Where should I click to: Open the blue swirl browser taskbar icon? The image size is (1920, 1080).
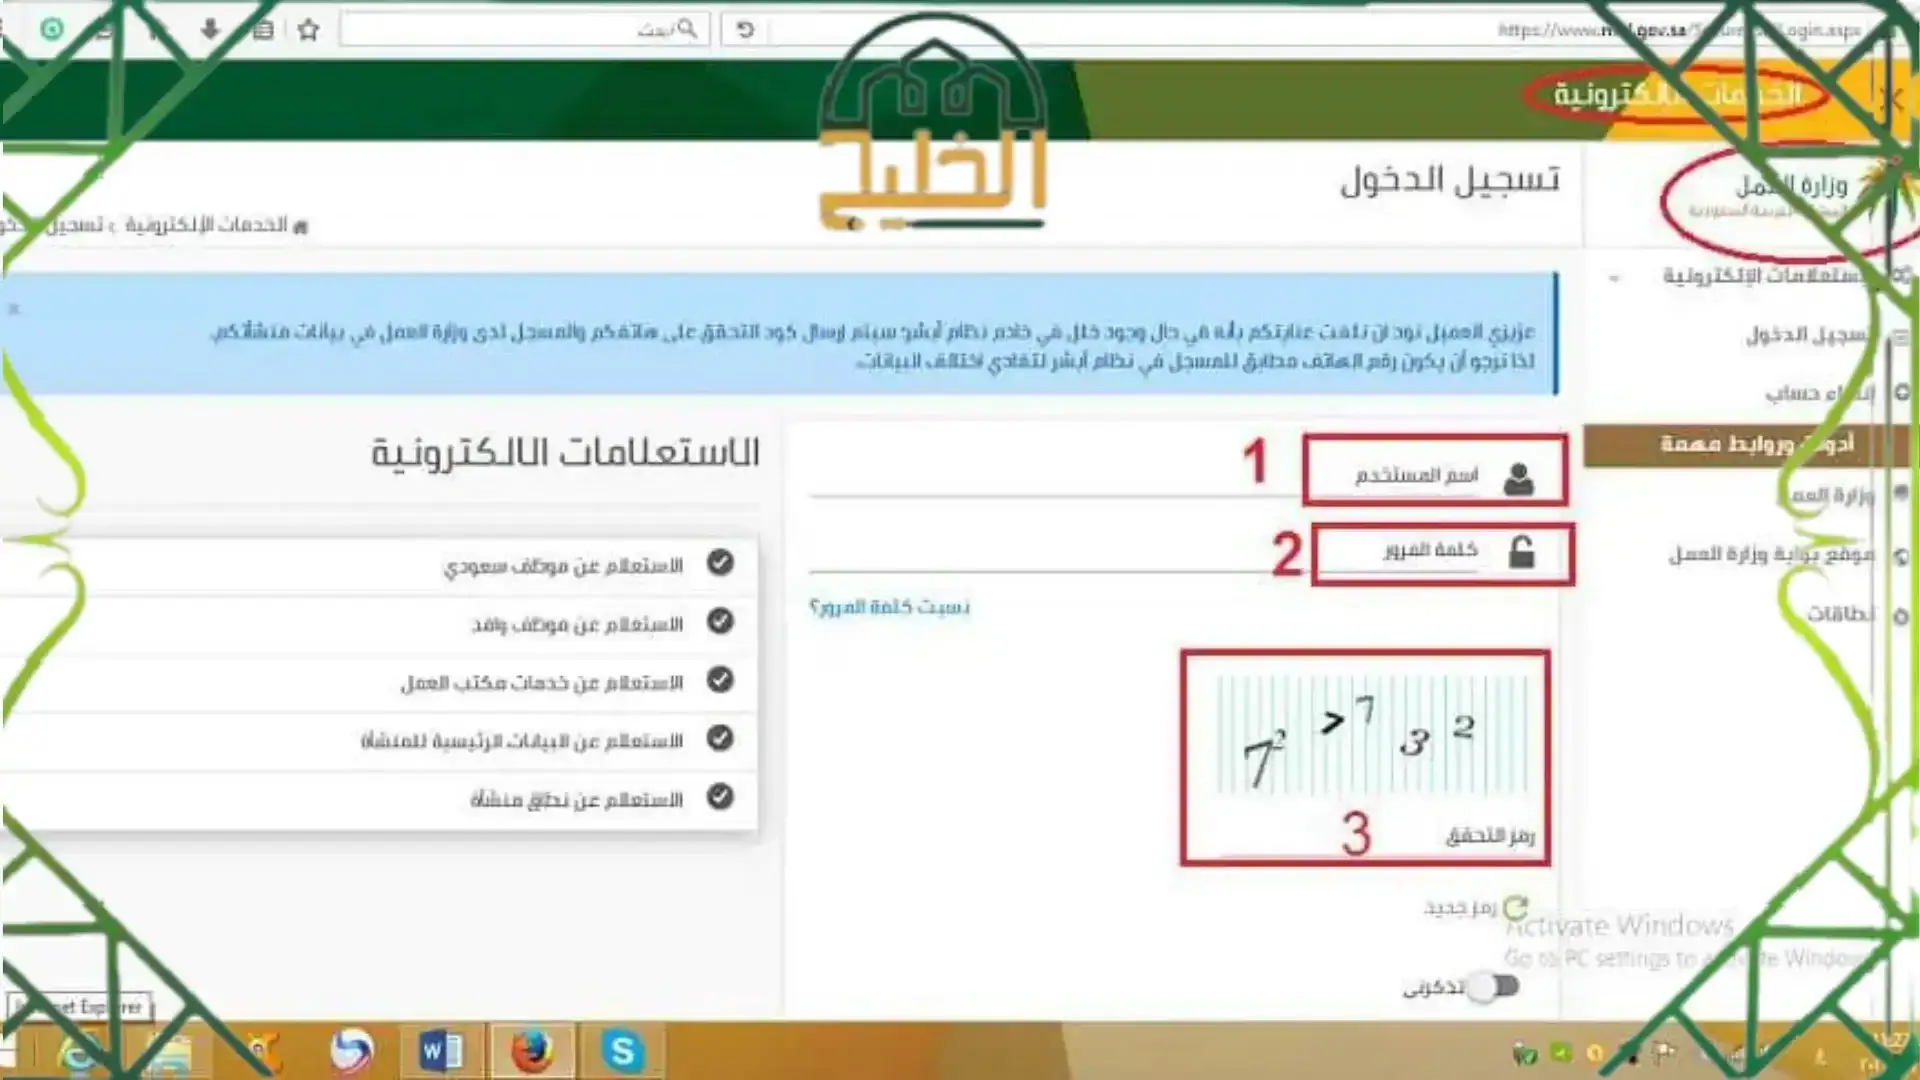click(x=351, y=1051)
